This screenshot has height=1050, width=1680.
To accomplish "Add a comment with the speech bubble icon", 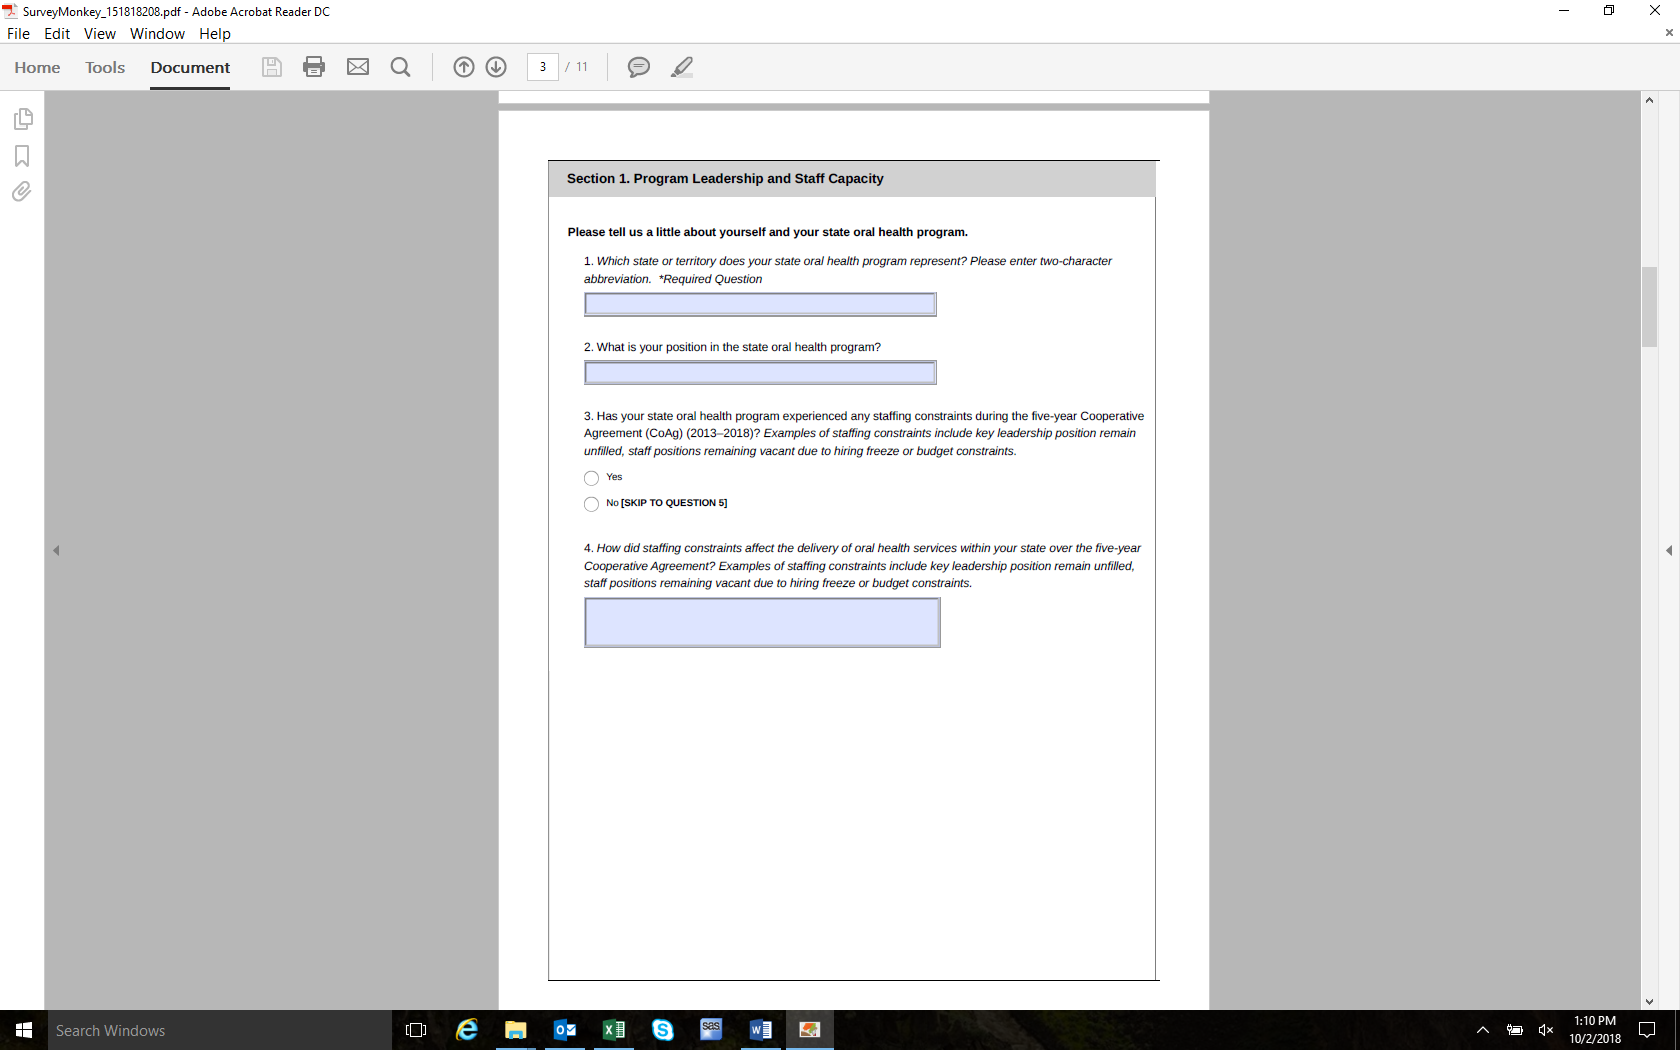I will (x=638, y=67).
